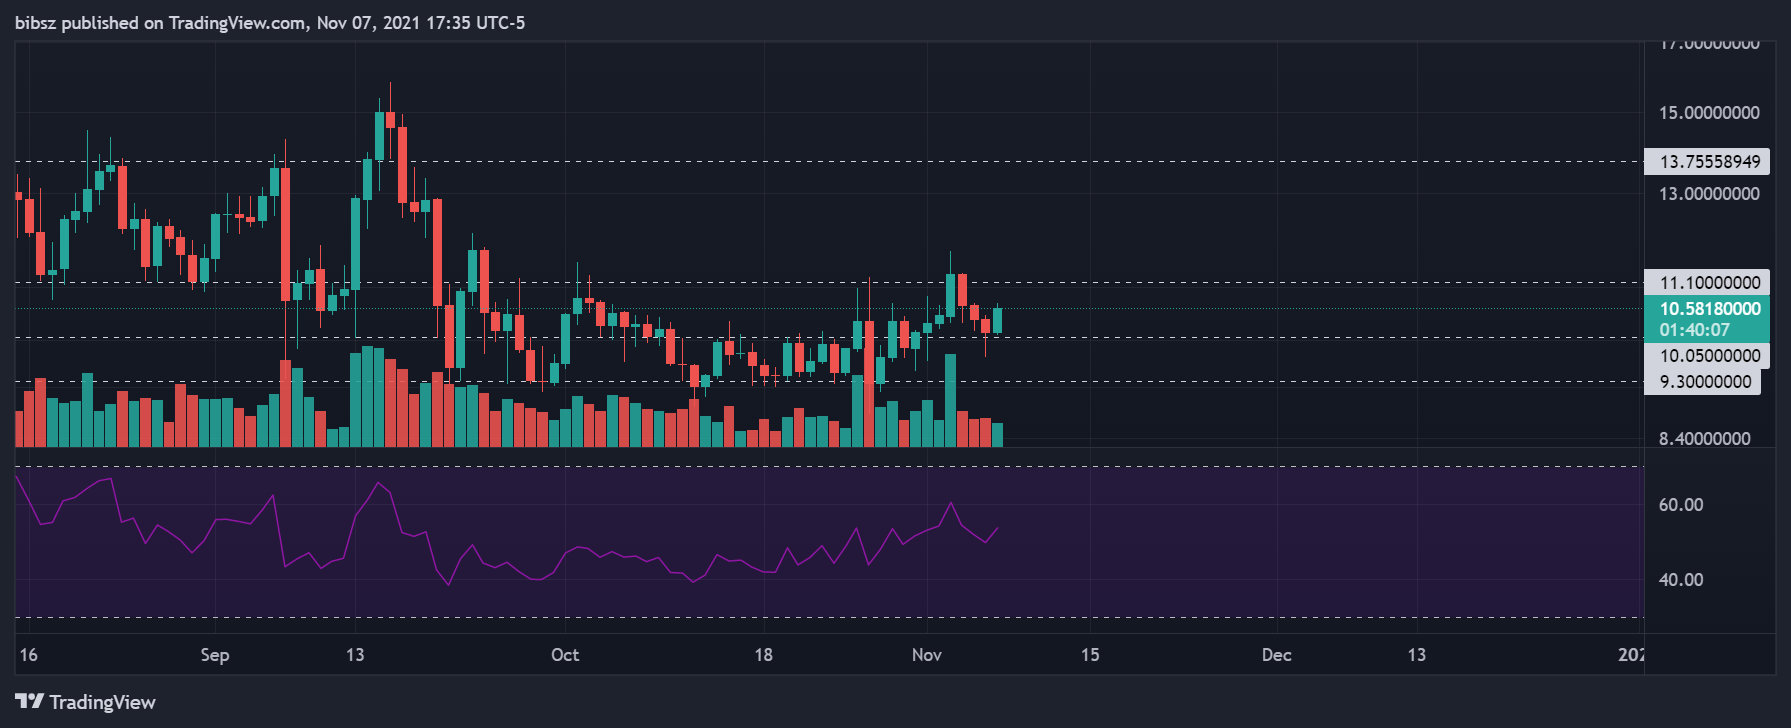
Task: Click the countdown timer 01:40:07
Action: [1694, 330]
